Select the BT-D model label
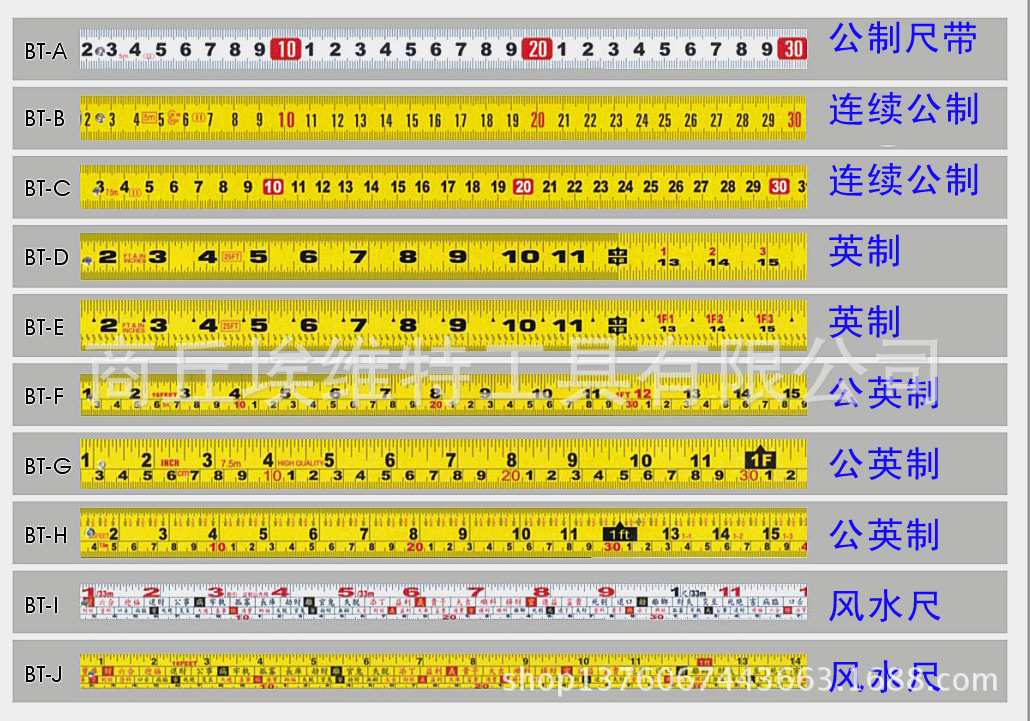This screenshot has width=1030, height=721. (46, 258)
